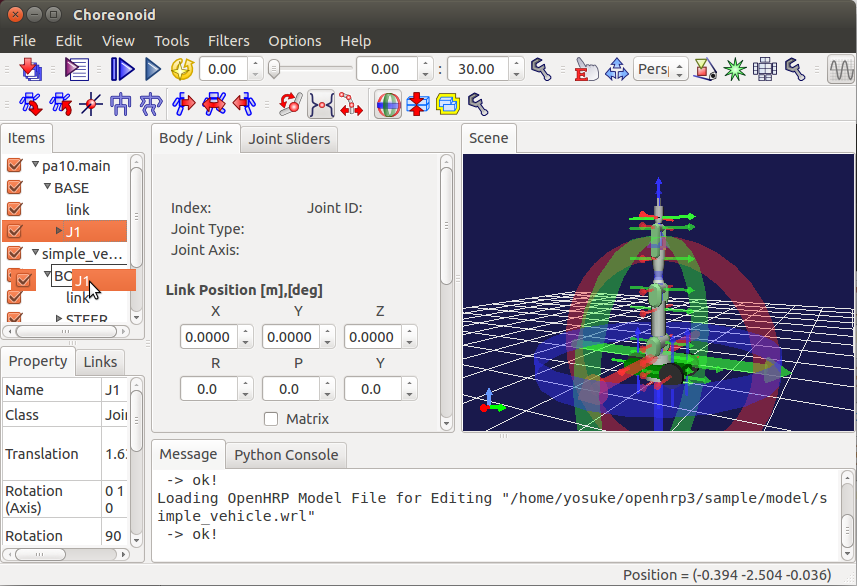The width and height of the screenshot is (857, 586).
Task: Click the script run icon with purple arrow
Action: [77, 69]
